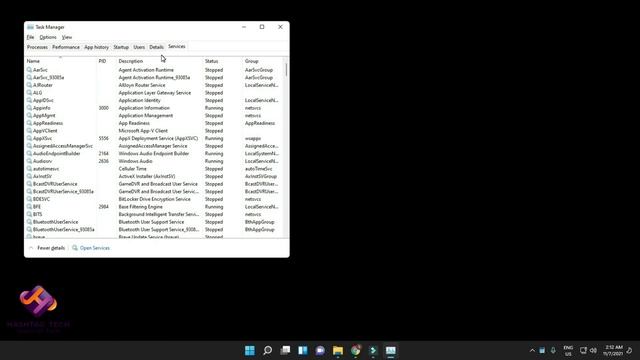Open the Windows Start menu
This screenshot has height=360, width=640.
coord(250,350)
